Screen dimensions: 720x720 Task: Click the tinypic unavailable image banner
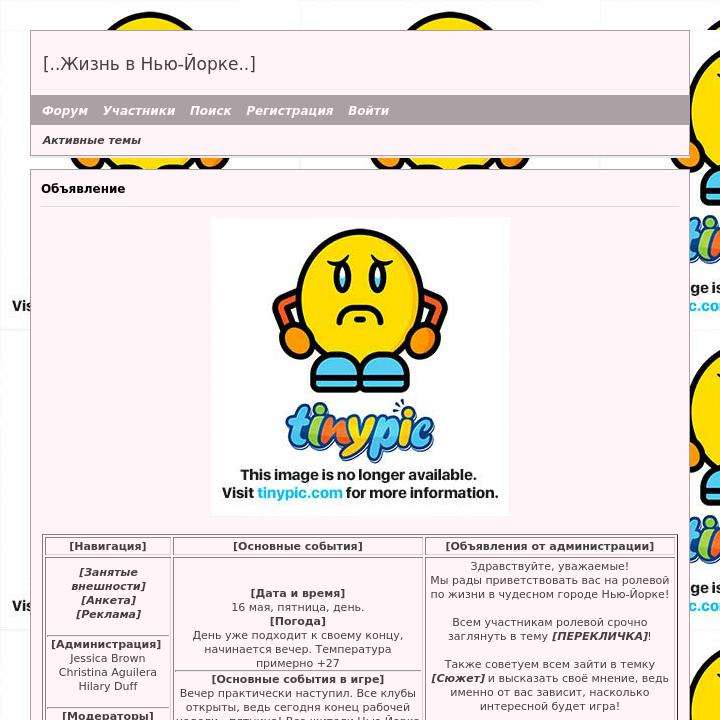point(360,366)
